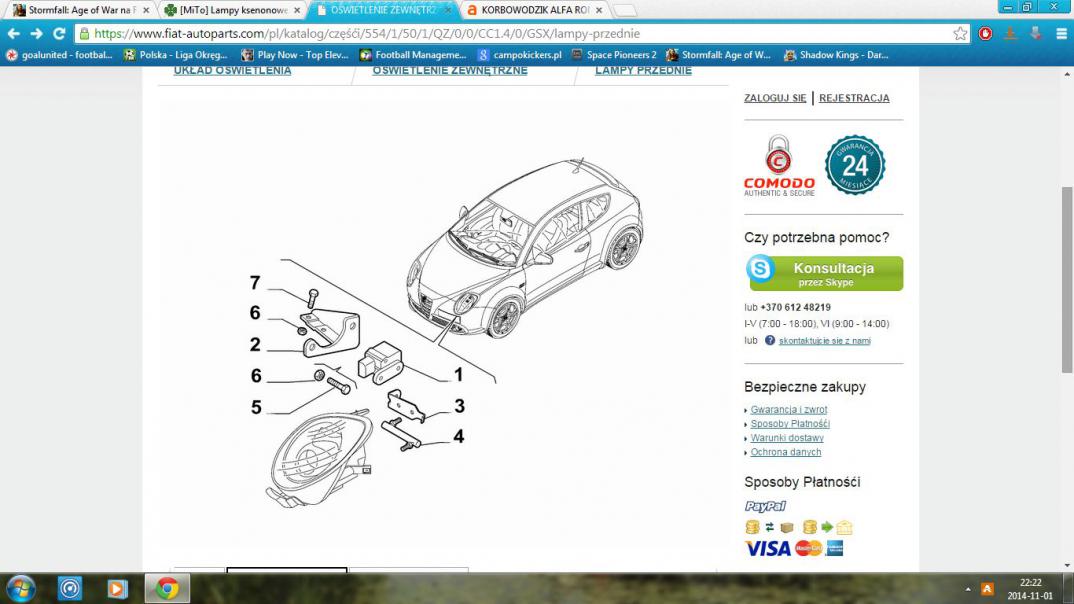The image size is (1074, 604).
Task: Open Sposoby Płatności link
Action: pyautogui.click(x=790, y=424)
